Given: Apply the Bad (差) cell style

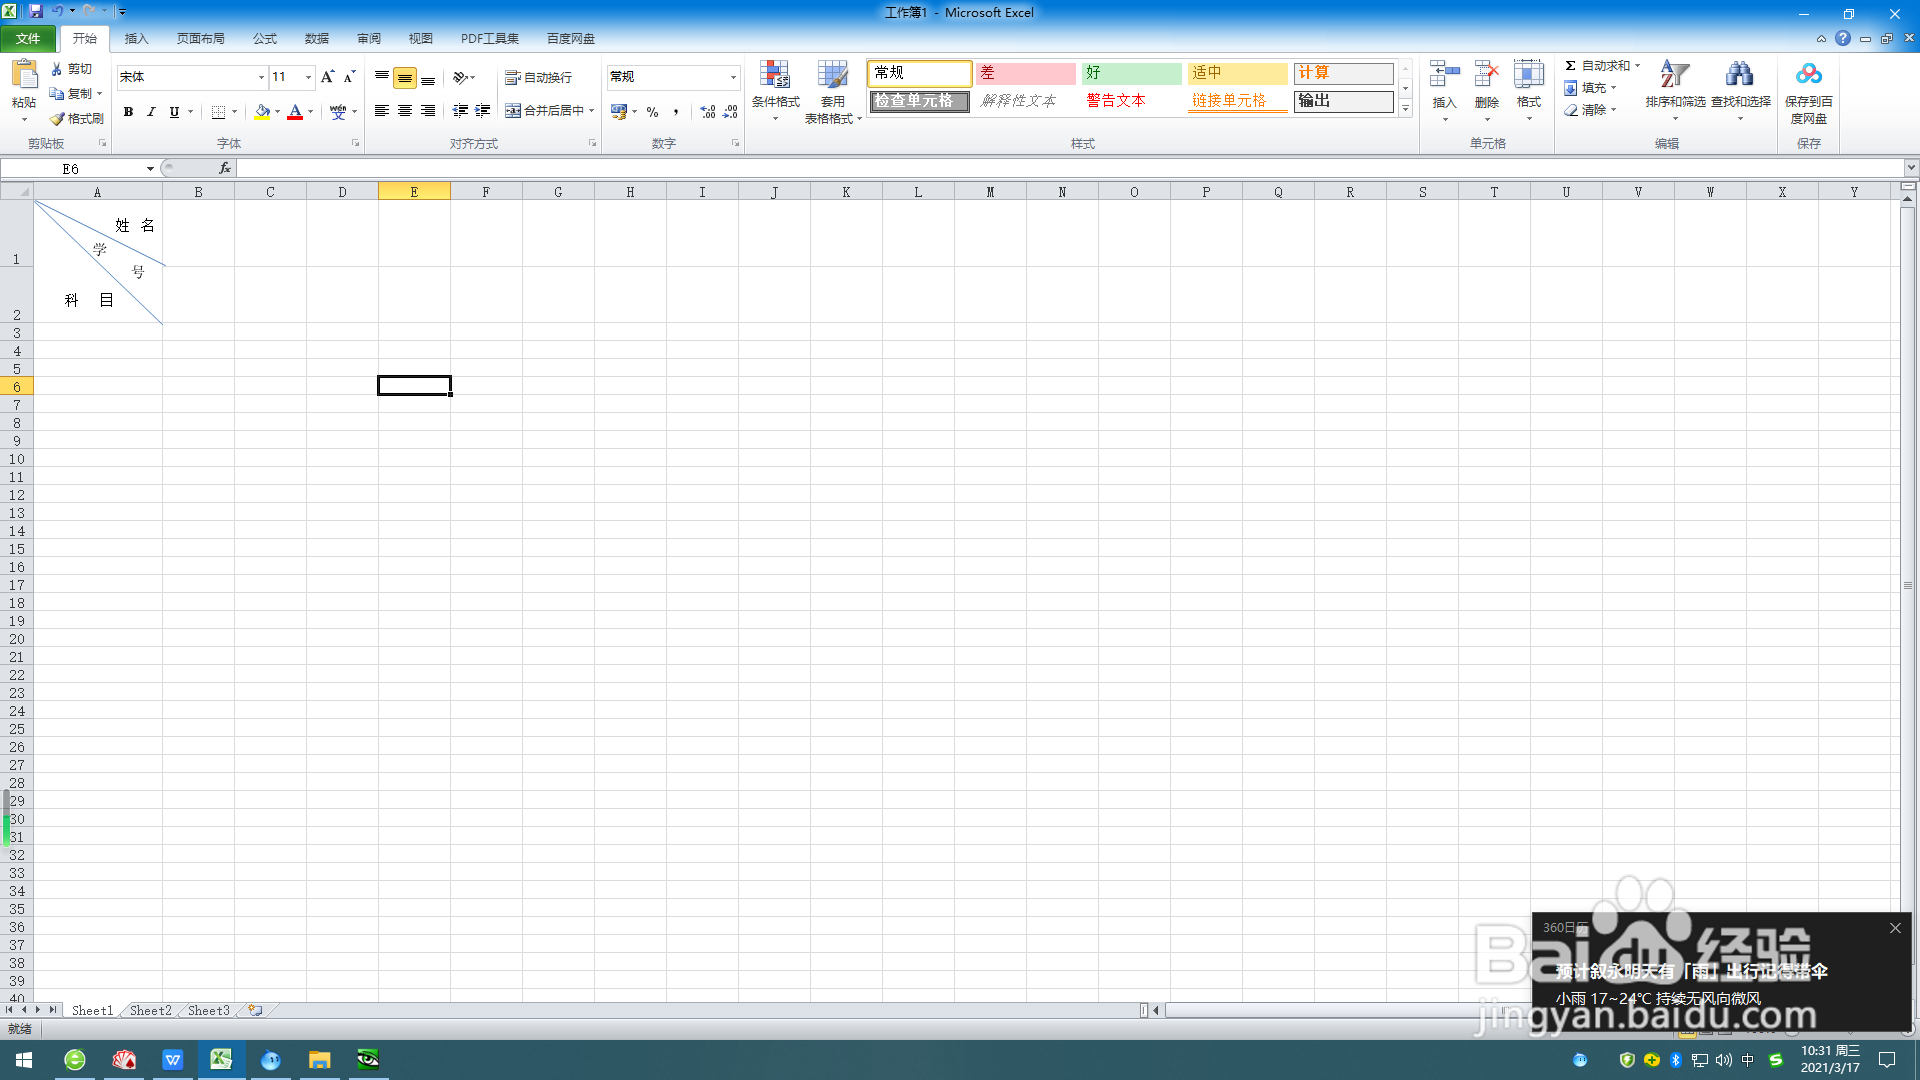Looking at the screenshot, I should (x=1026, y=73).
